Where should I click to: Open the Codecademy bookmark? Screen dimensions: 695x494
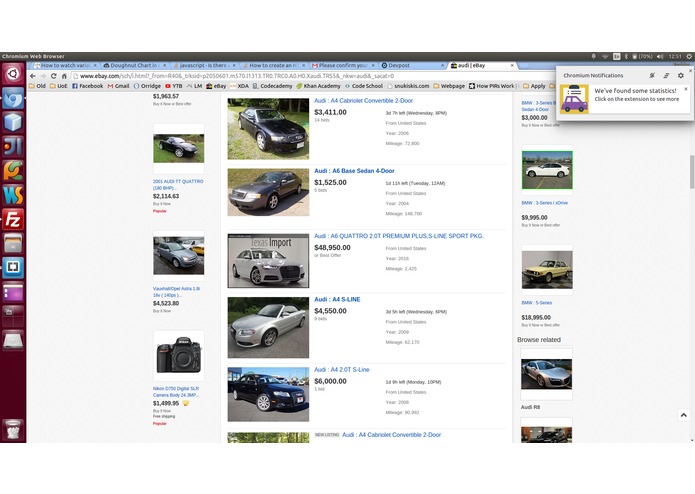coord(272,86)
